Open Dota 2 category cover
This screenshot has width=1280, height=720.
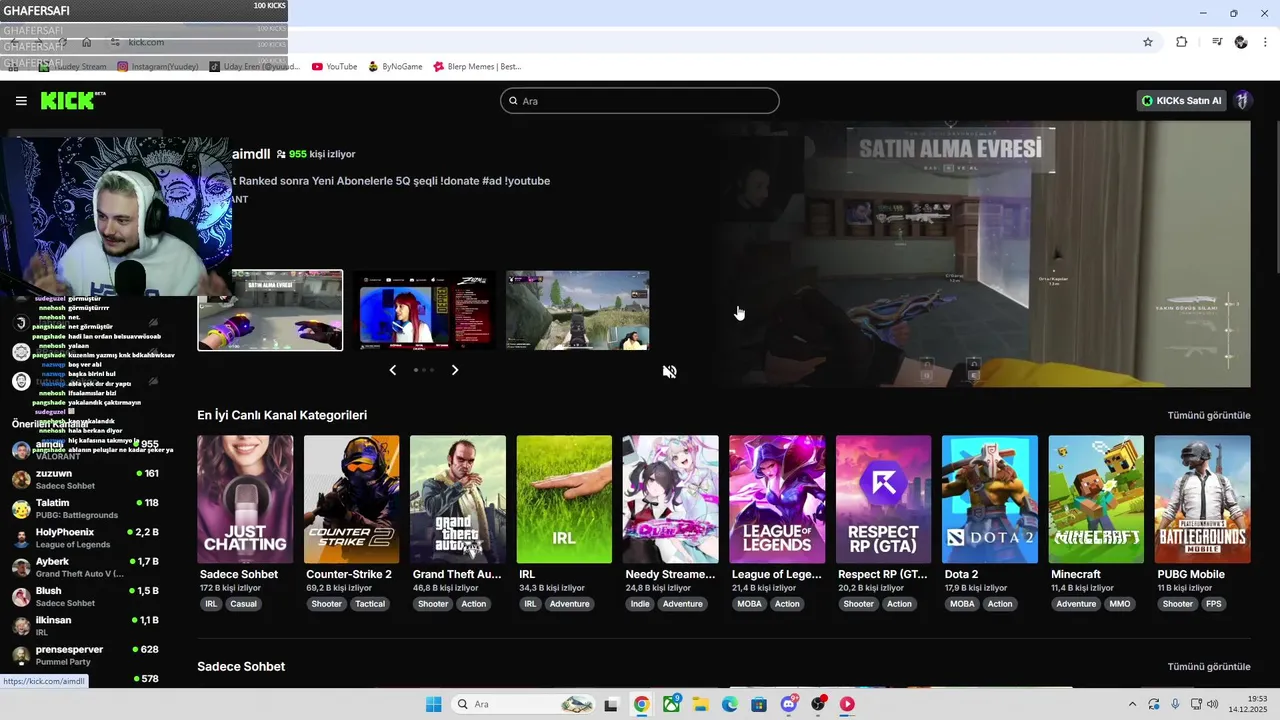(989, 499)
